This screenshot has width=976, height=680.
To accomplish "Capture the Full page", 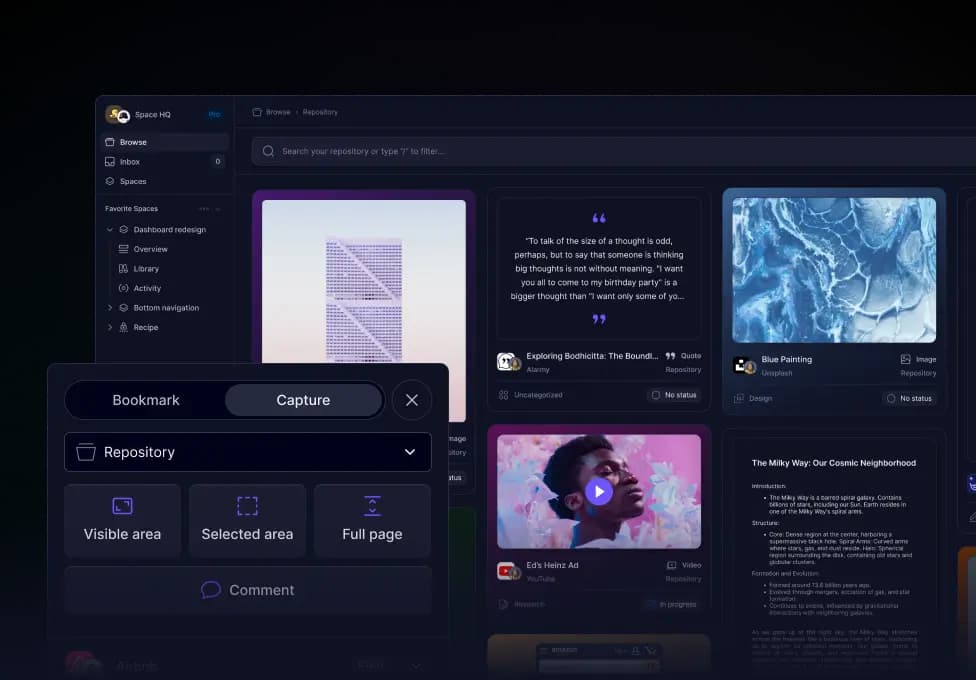I will point(372,520).
